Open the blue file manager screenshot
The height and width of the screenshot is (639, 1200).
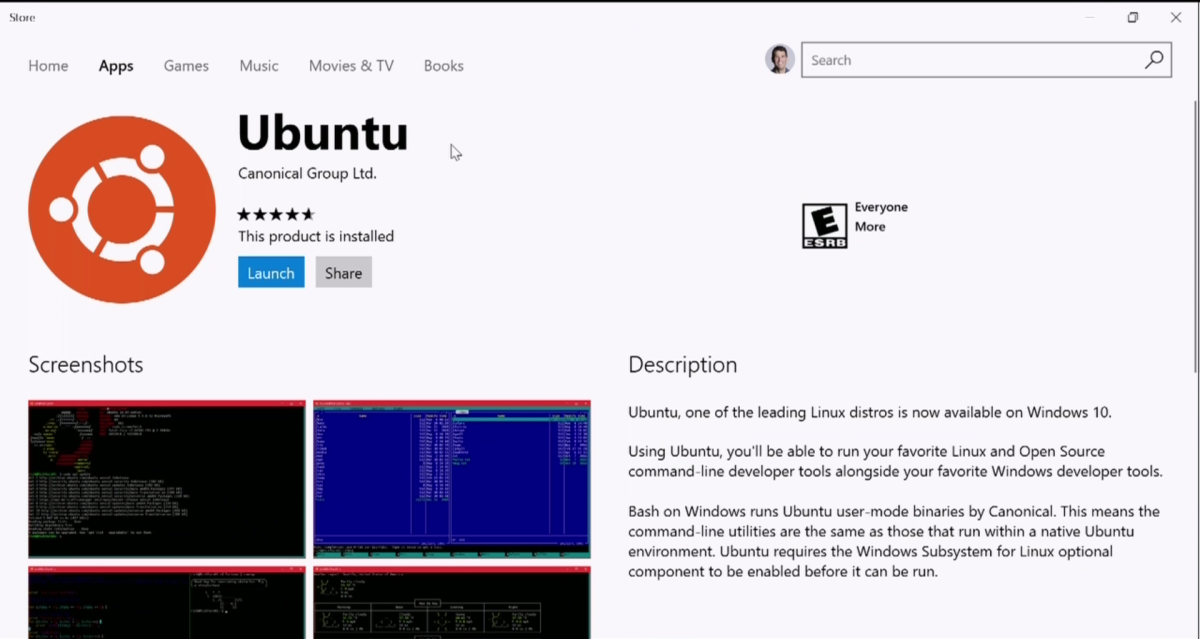pos(452,479)
